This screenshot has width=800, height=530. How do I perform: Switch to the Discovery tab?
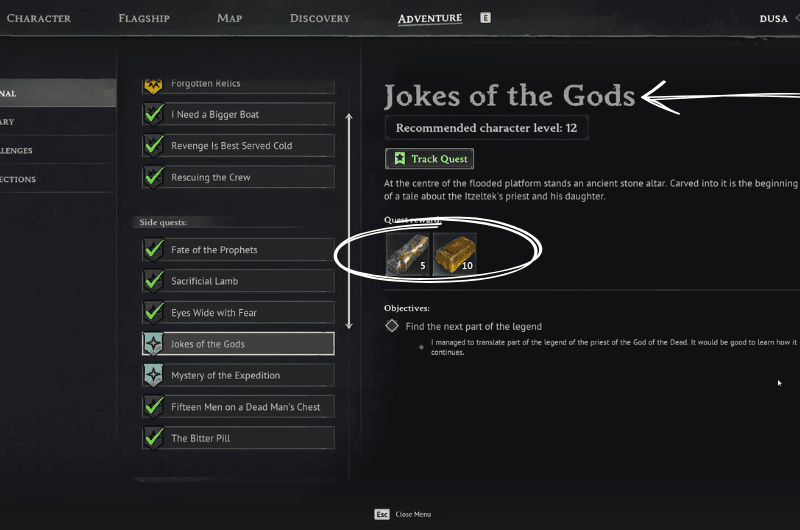tap(320, 18)
